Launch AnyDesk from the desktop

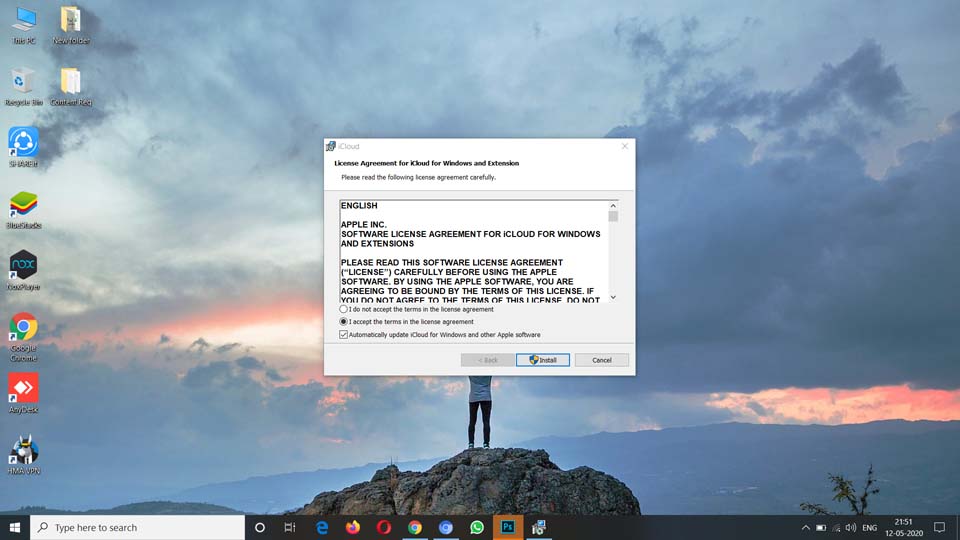click(x=23, y=394)
